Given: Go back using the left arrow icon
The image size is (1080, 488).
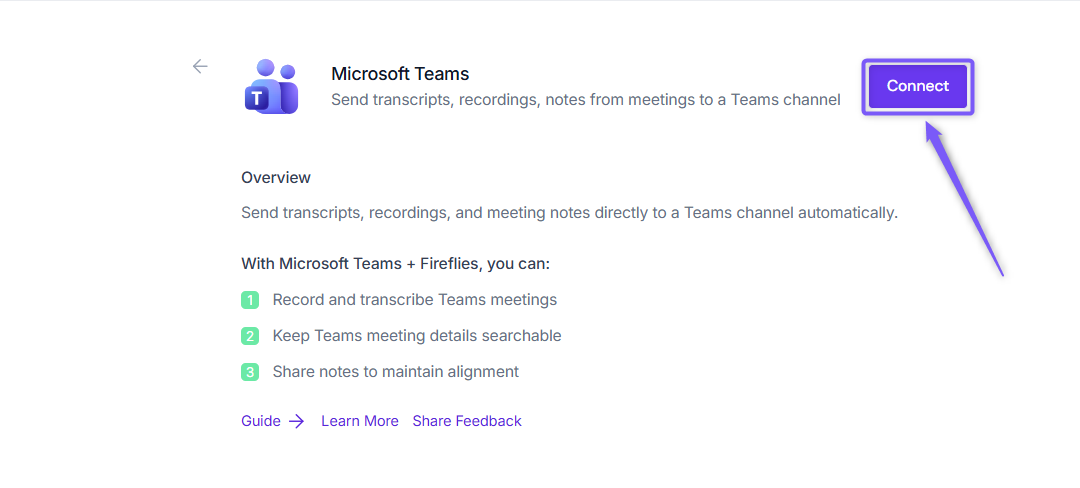Looking at the screenshot, I should pos(200,66).
